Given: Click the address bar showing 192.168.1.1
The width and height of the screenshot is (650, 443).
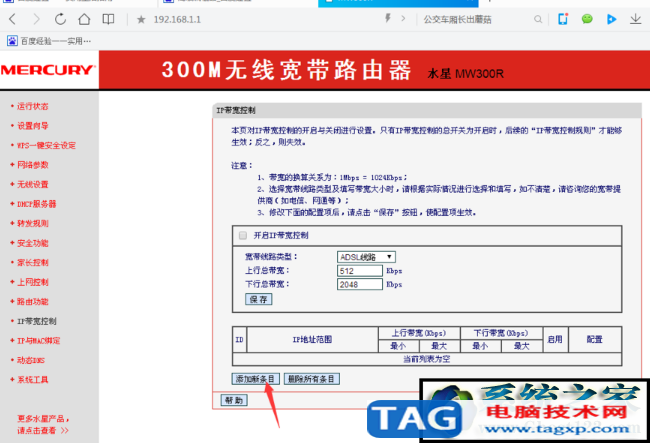Looking at the screenshot, I should 177,19.
